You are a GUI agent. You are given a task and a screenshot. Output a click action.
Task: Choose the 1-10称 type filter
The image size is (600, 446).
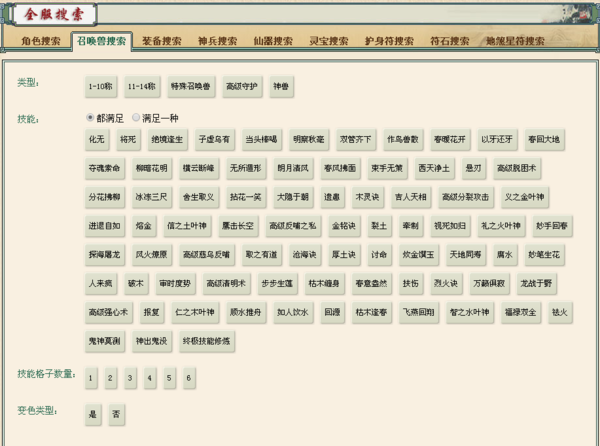100,87
